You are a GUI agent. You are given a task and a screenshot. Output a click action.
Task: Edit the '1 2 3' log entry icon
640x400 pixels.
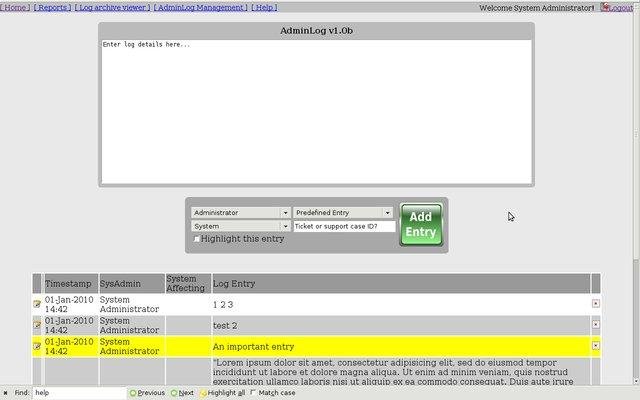click(37, 304)
